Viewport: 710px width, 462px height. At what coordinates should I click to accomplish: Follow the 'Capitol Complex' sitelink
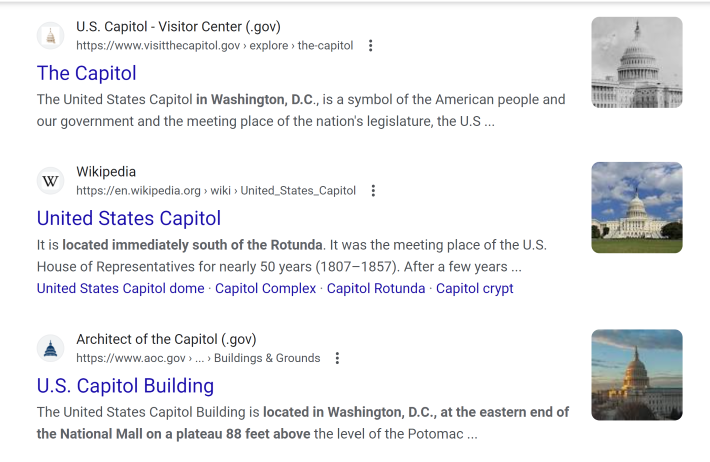pos(265,289)
